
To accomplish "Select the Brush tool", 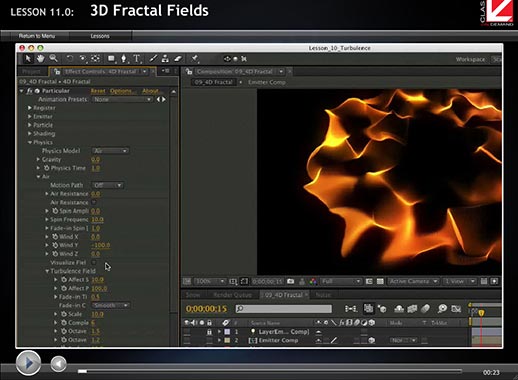I will (153, 59).
